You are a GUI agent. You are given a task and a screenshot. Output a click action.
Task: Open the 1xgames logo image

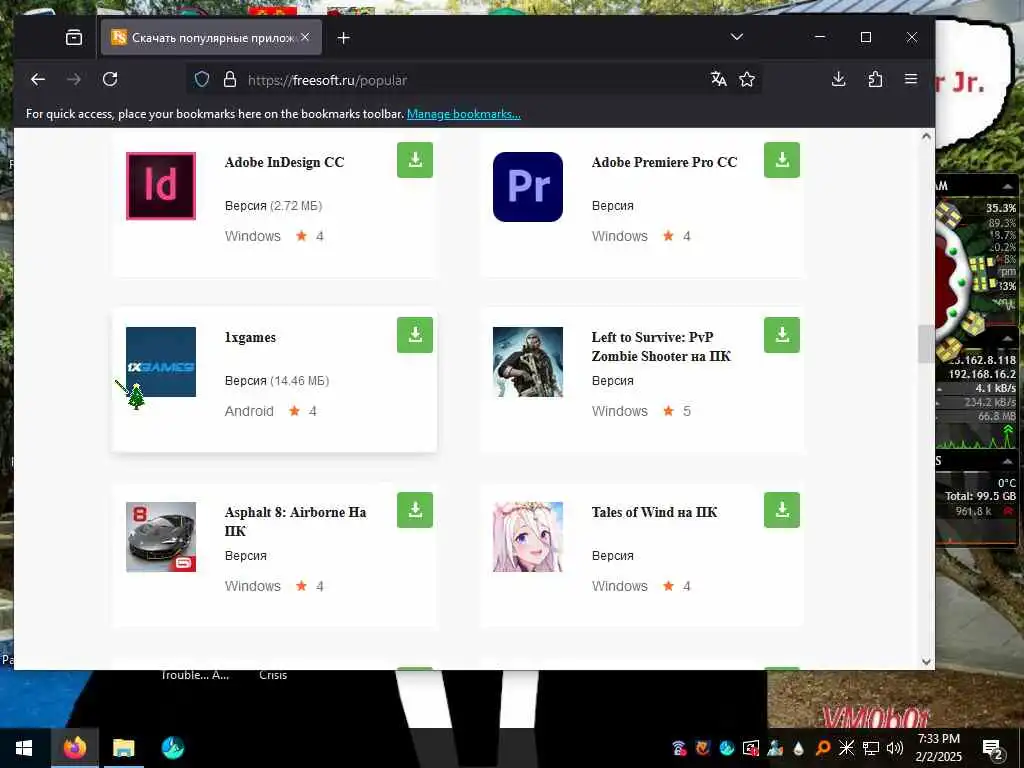click(161, 362)
